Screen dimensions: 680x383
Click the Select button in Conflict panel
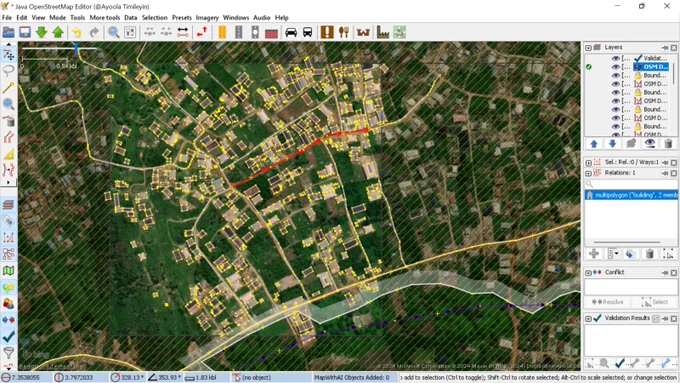(654, 302)
